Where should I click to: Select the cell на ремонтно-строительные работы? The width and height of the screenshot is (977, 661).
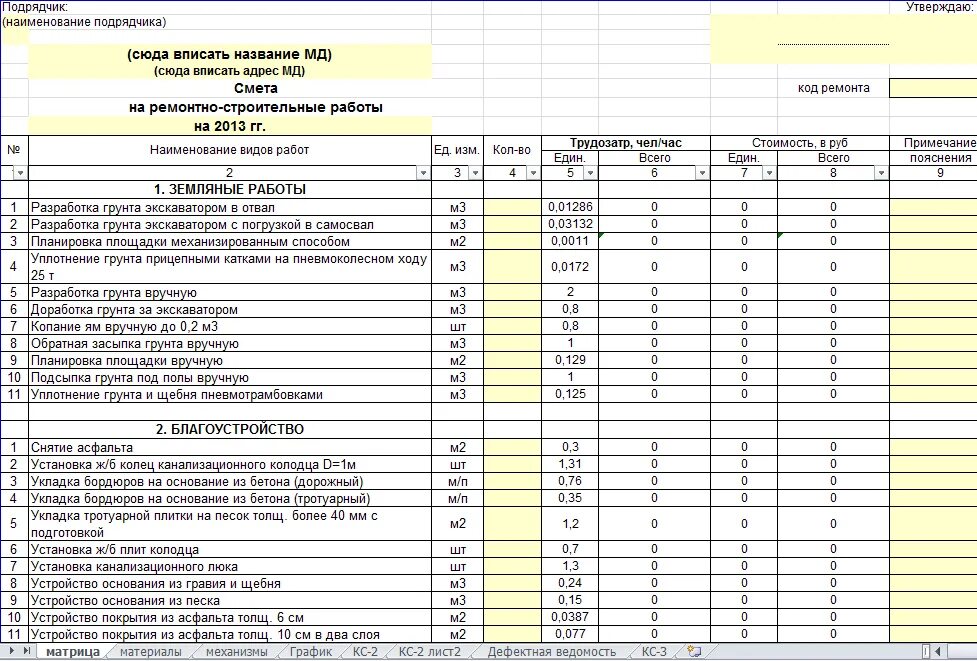230,107
